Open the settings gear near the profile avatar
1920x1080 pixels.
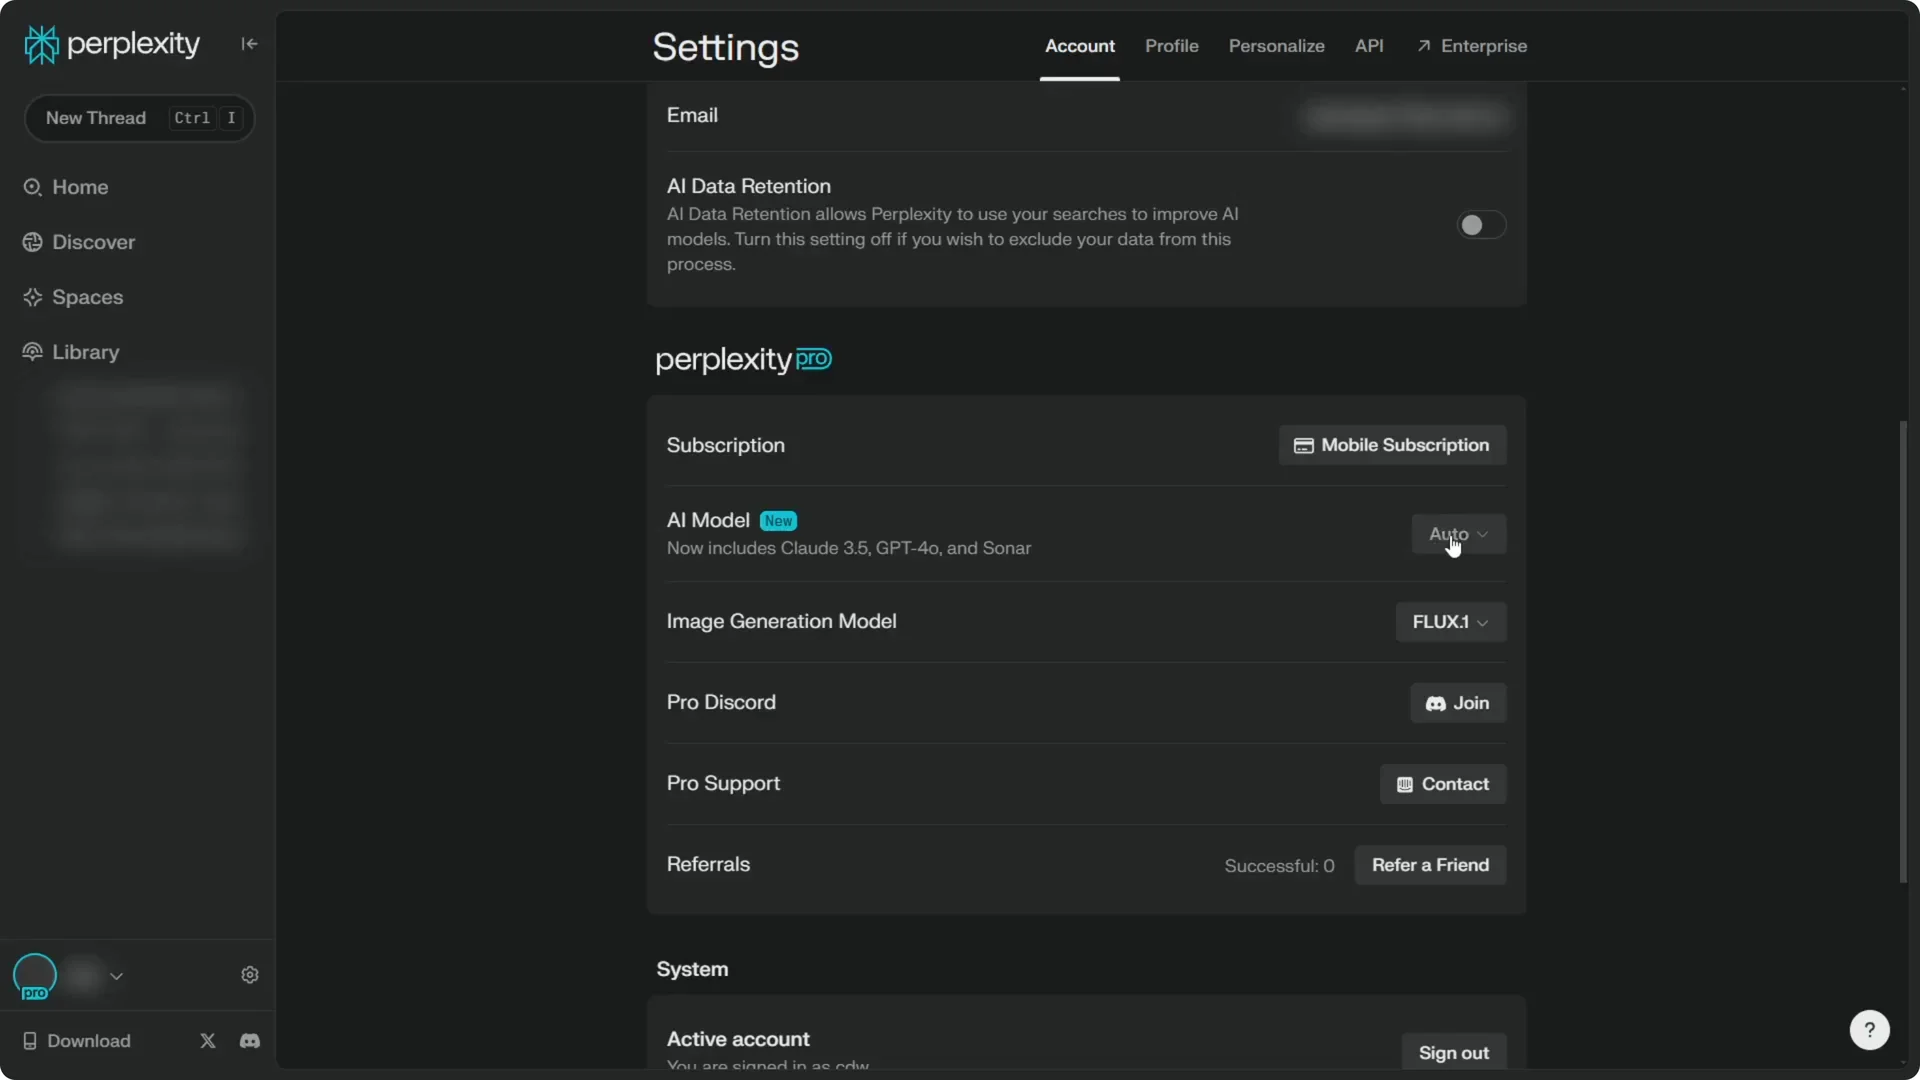point(249,975)
